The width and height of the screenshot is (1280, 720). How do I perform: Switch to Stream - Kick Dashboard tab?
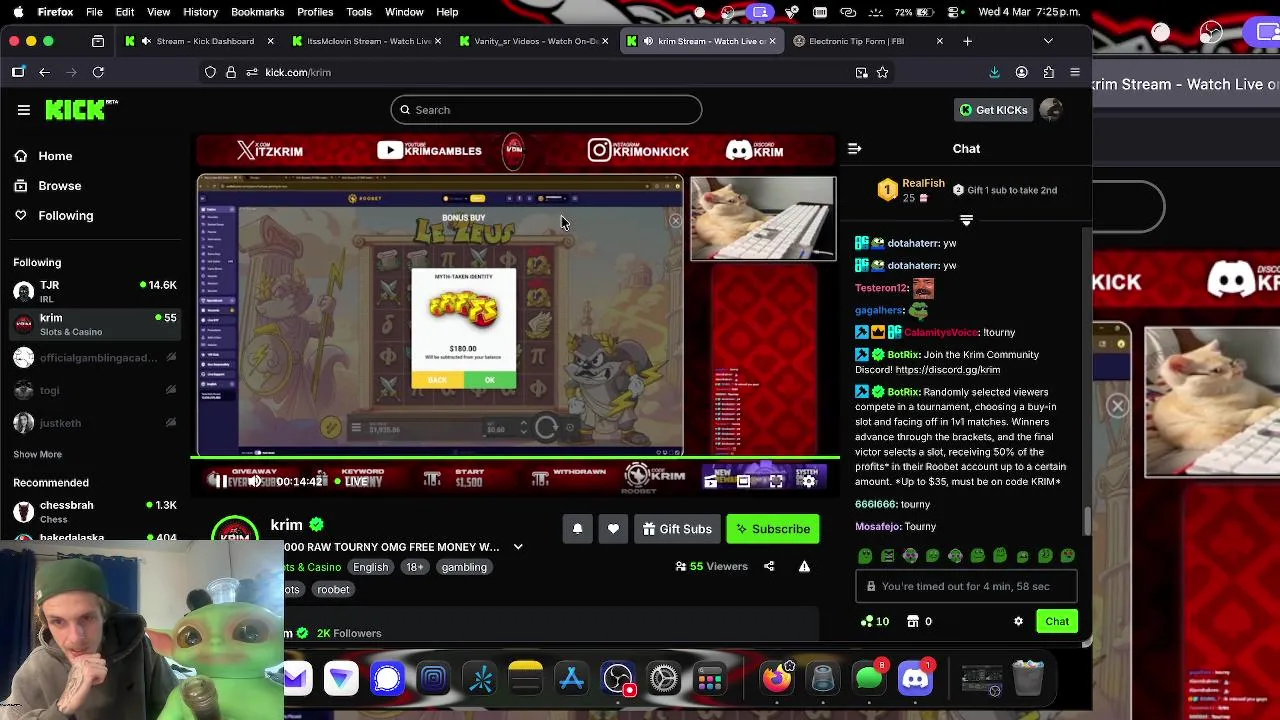tap(200, 41)
